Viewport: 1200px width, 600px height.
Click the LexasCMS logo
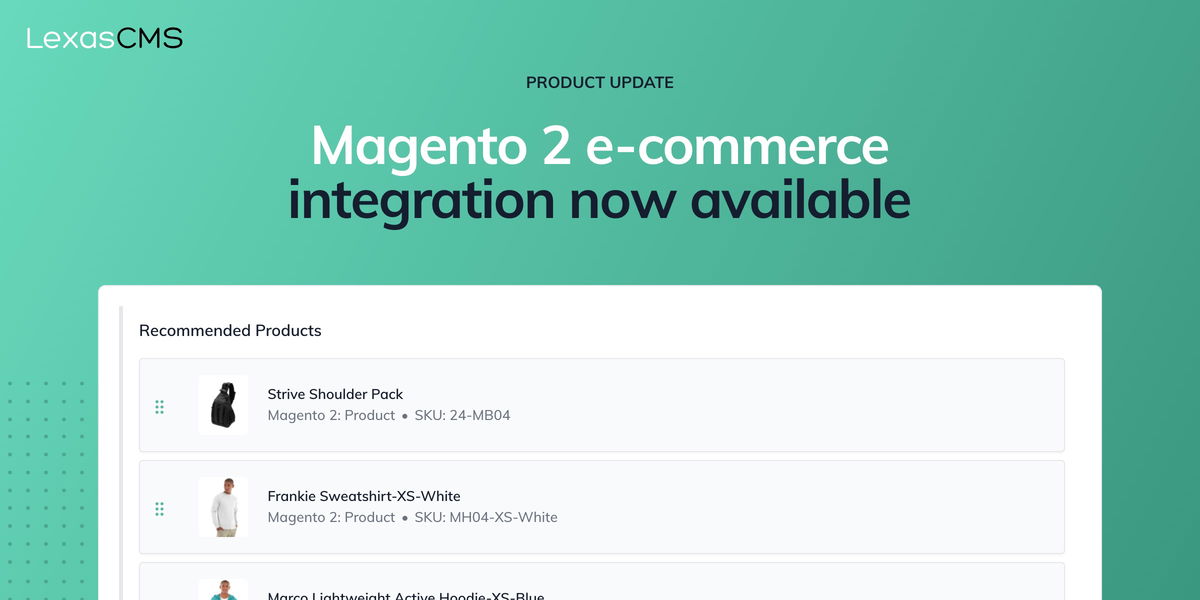(x=103, y=38)
